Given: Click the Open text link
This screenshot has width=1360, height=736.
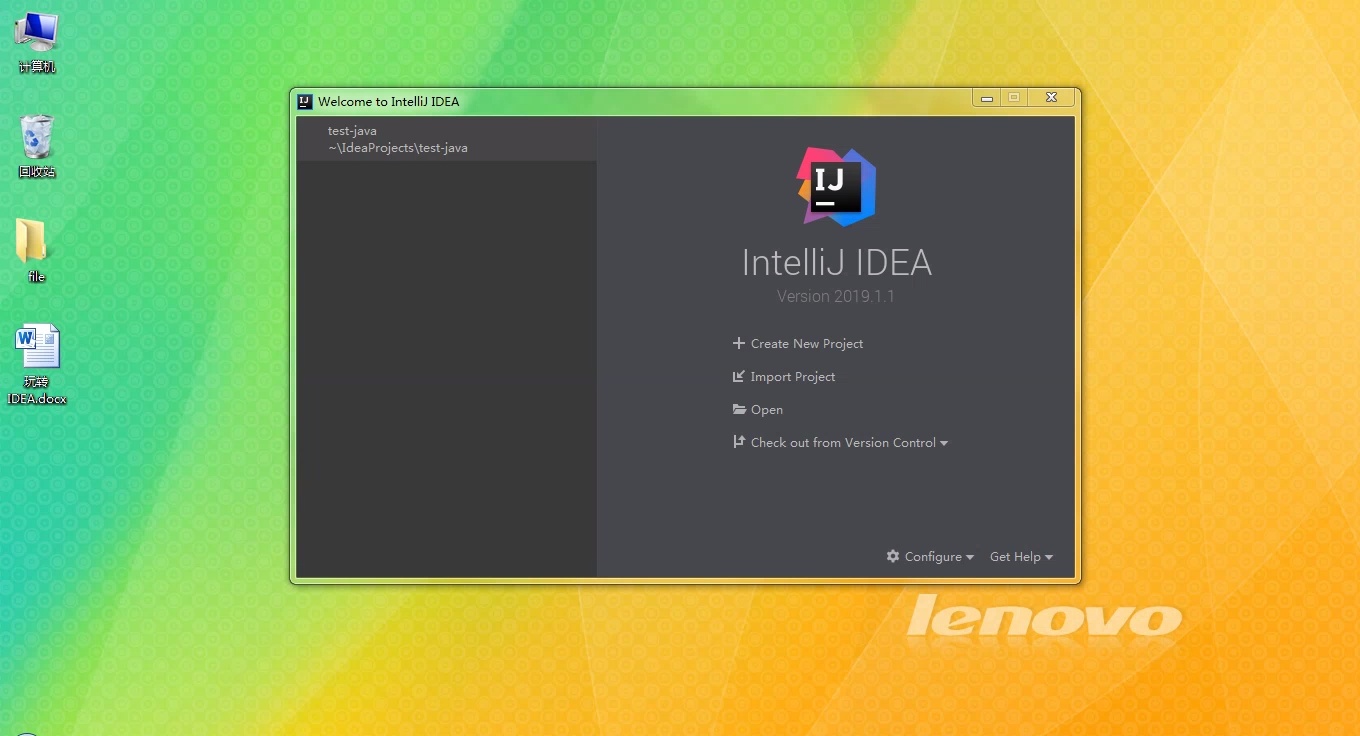Looking at the screenshot, I should pyautogui.click(x=767, y=410).
